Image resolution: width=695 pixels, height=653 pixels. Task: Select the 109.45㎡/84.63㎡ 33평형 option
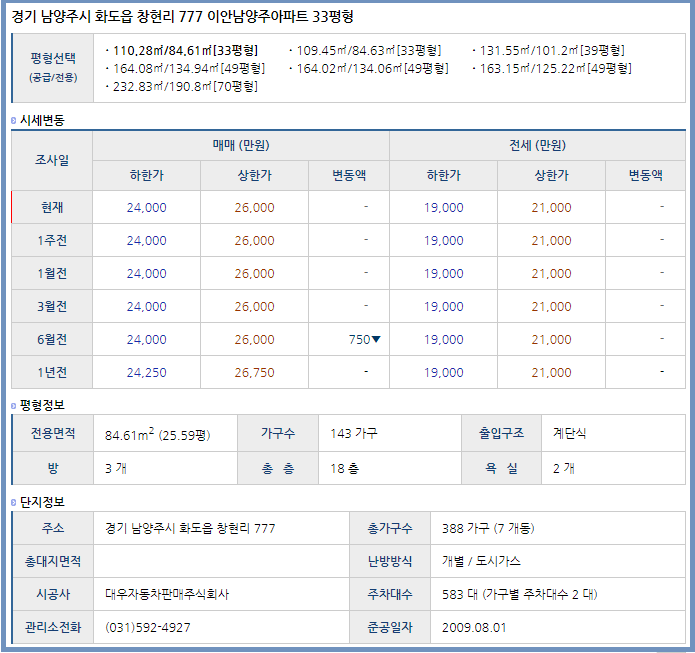[x=369, y=51]
